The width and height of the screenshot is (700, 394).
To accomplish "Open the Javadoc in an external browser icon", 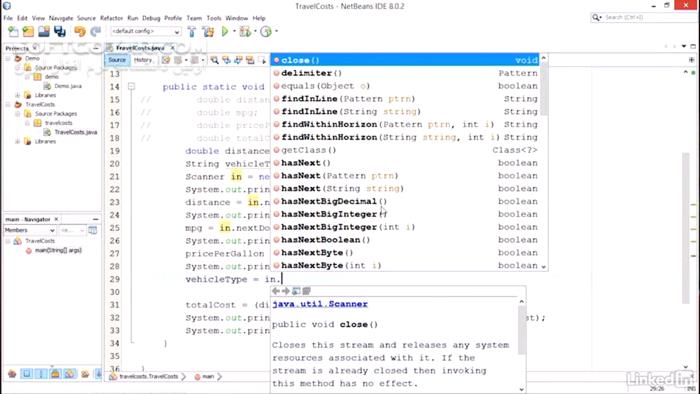I will pyautogui.click(x=296, y=291).
